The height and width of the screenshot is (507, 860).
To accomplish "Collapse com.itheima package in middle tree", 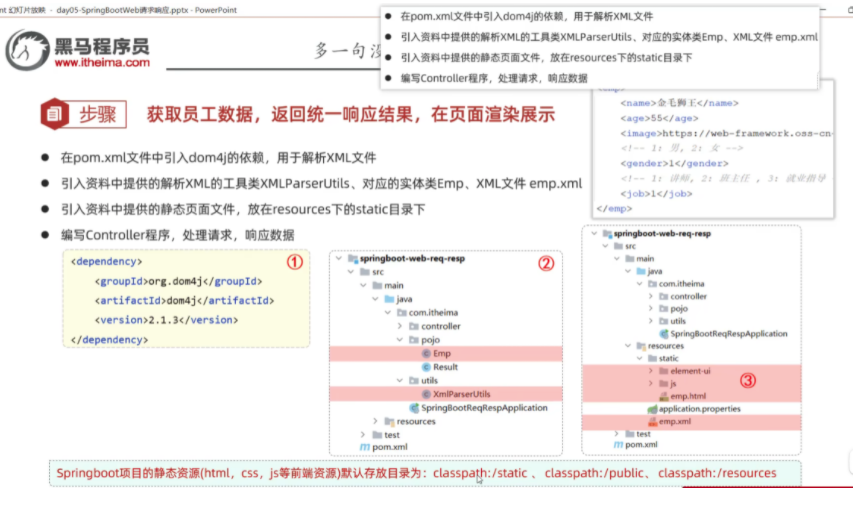I will pyautogui.click(x=388, y=313).
